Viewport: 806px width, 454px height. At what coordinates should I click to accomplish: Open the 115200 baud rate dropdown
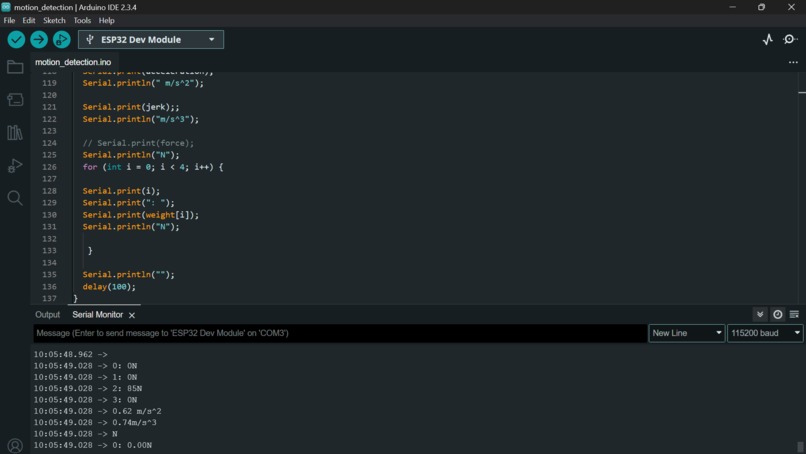(765, 333)
